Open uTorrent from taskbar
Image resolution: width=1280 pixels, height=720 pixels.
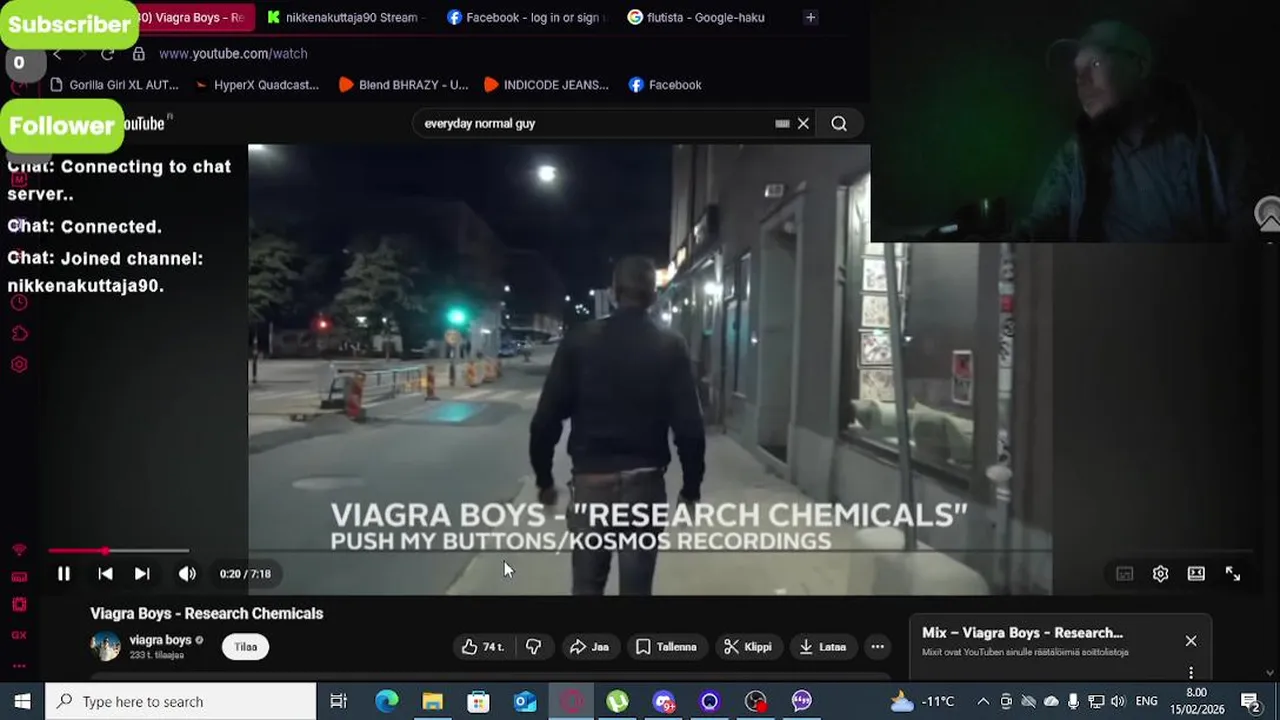(617, 702)
